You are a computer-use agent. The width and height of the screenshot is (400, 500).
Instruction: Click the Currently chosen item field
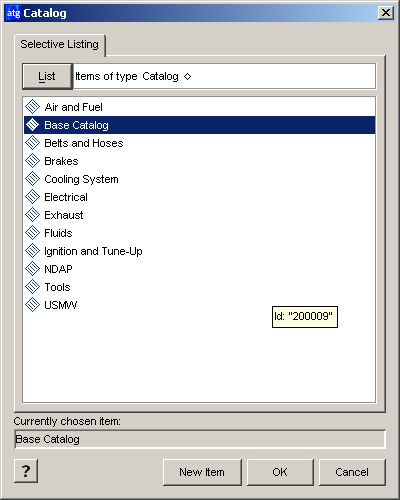tap(200, 439)
